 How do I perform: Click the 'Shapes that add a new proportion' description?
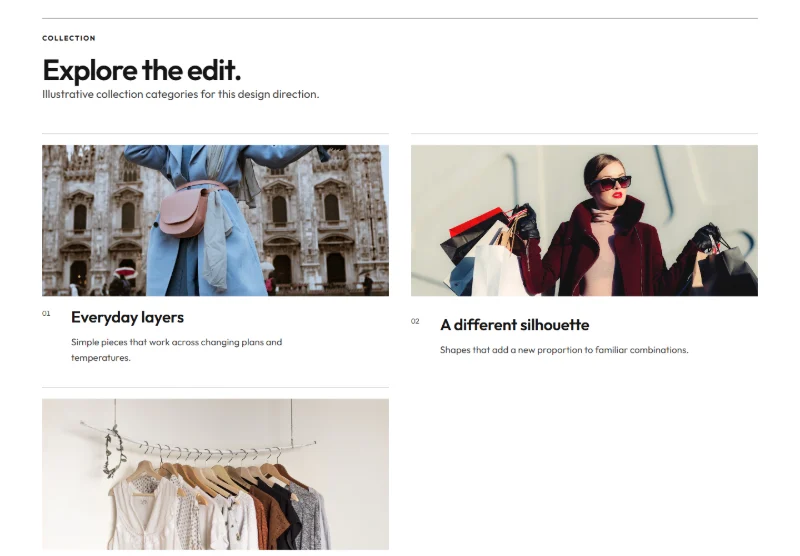(x=564, y=350)
